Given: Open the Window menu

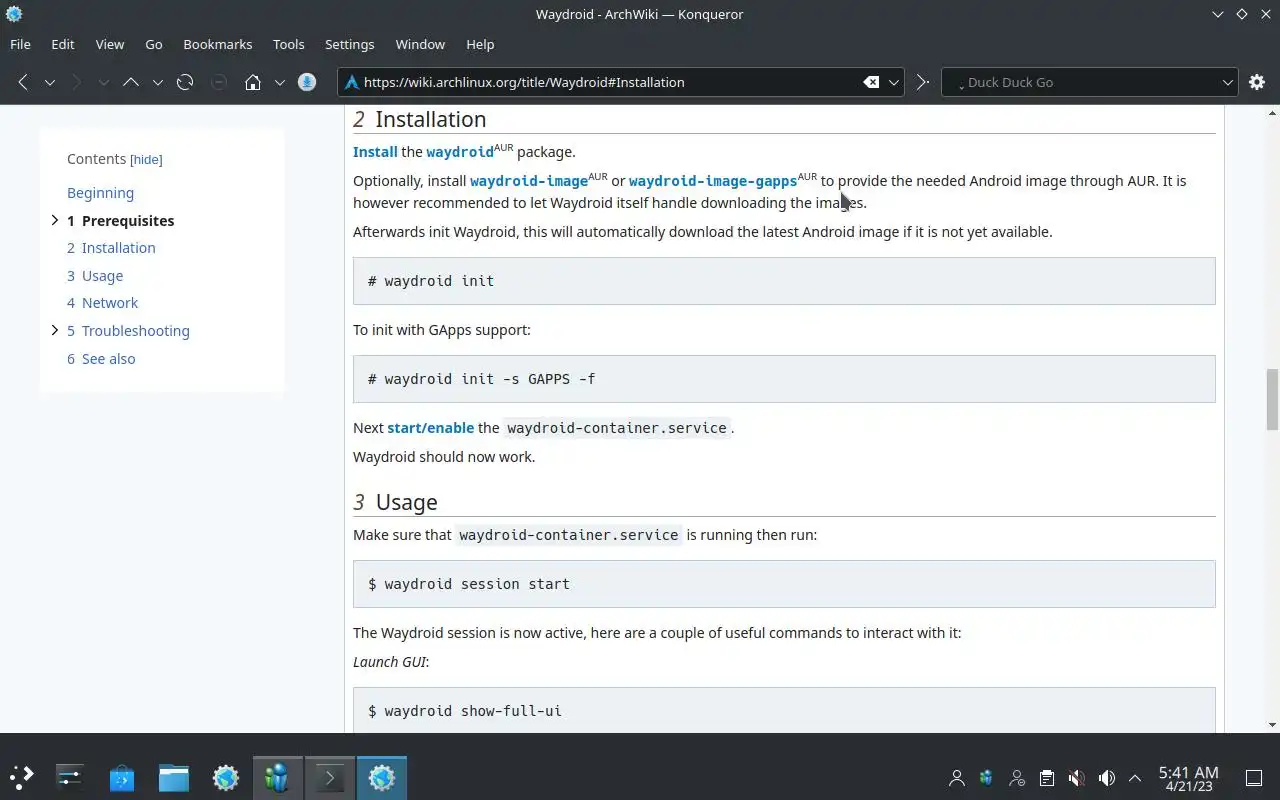Looking at the screenshot, I should click(x=420, y=44).
